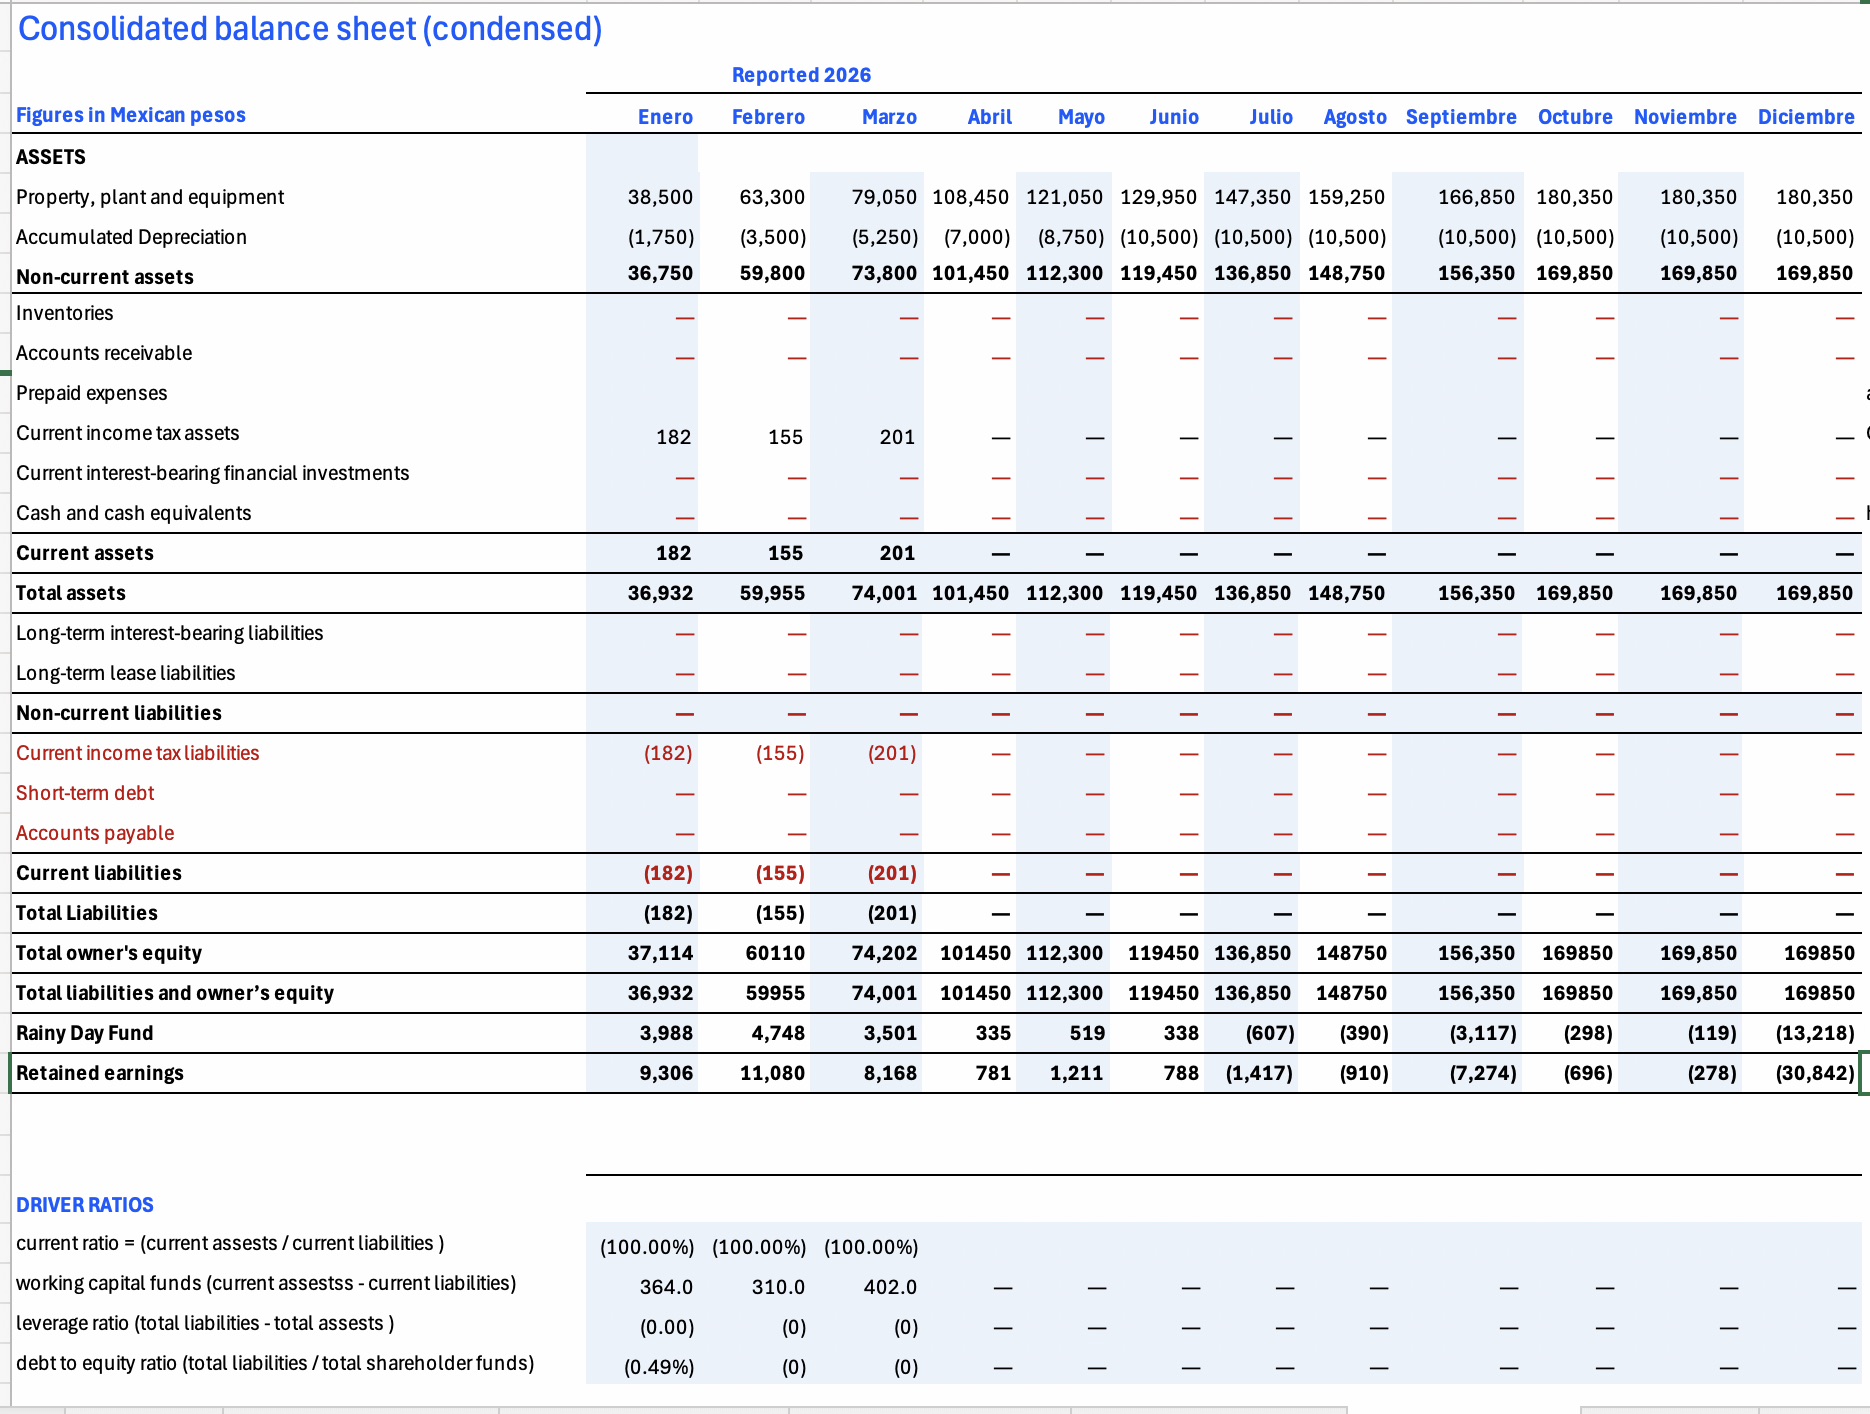This screenshot has width=1870, height=1414.
Task: Click the Mayo column header
Action: 1081,117
